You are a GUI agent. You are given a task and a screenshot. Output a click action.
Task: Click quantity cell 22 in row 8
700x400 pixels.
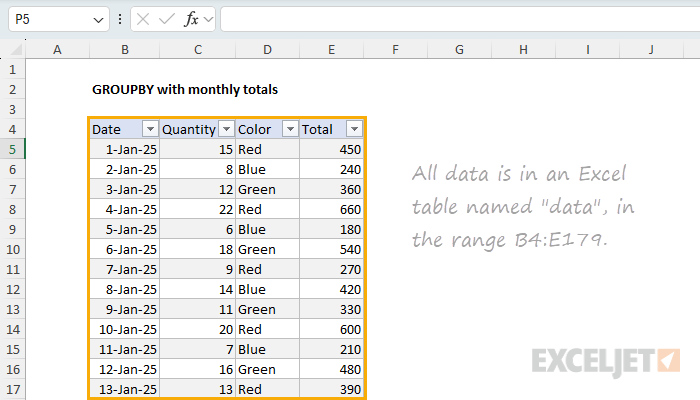tap(198, 209)
